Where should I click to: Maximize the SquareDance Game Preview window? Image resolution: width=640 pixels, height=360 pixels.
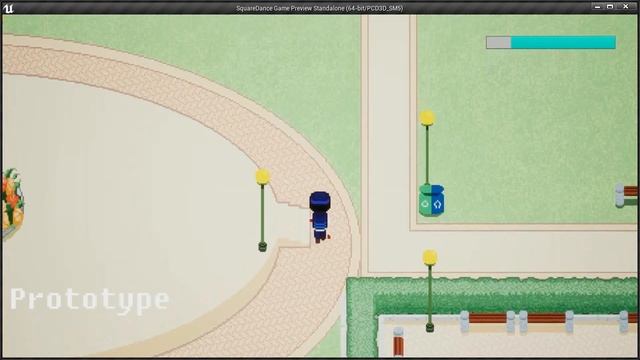tap(610, 7)
